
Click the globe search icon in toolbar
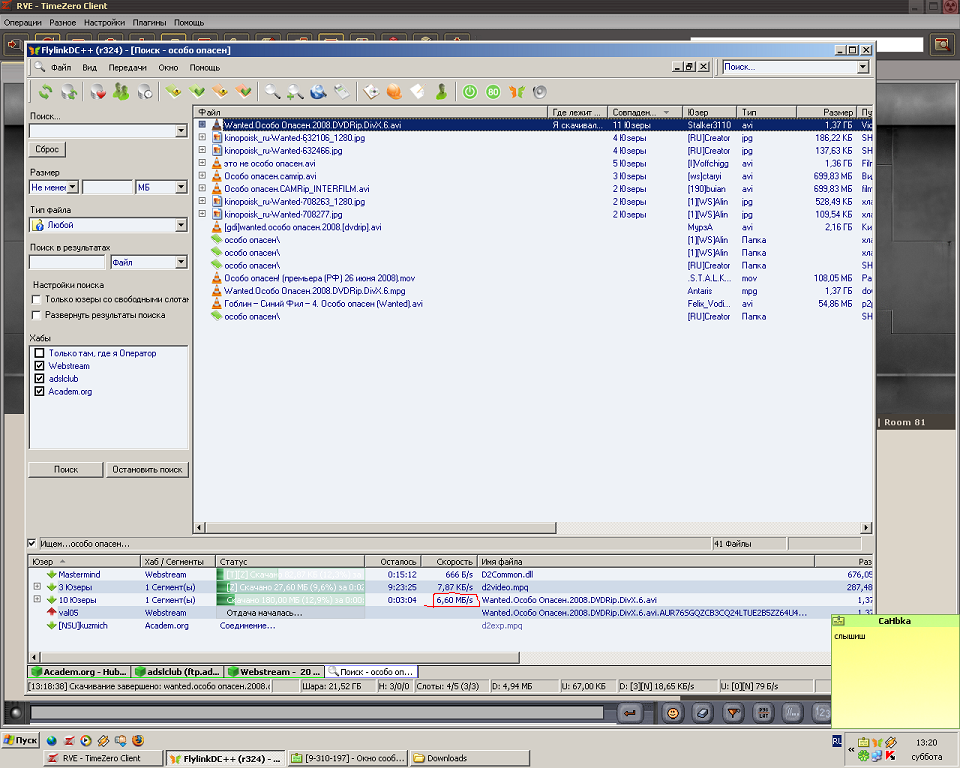point(319,92)
